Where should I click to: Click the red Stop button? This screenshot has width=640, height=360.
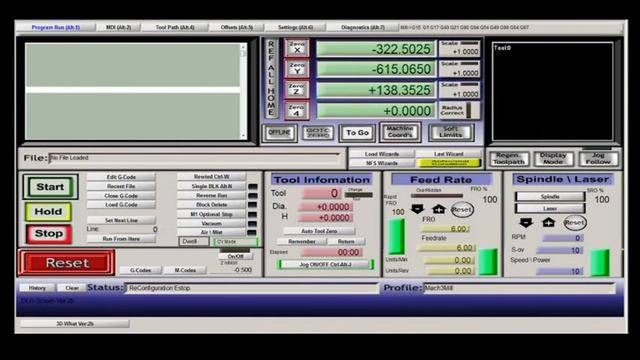49,233
